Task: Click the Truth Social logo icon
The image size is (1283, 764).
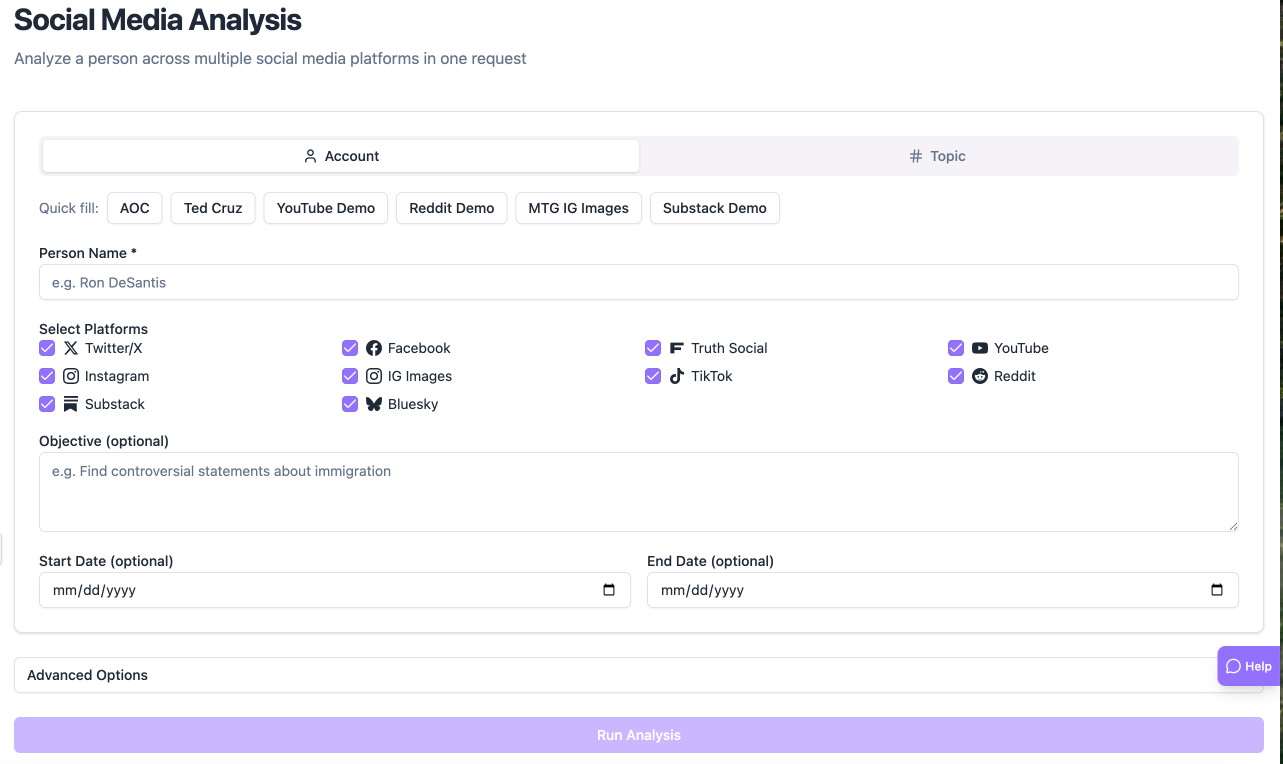Action: pyautogui.click(x=677, y=348)
